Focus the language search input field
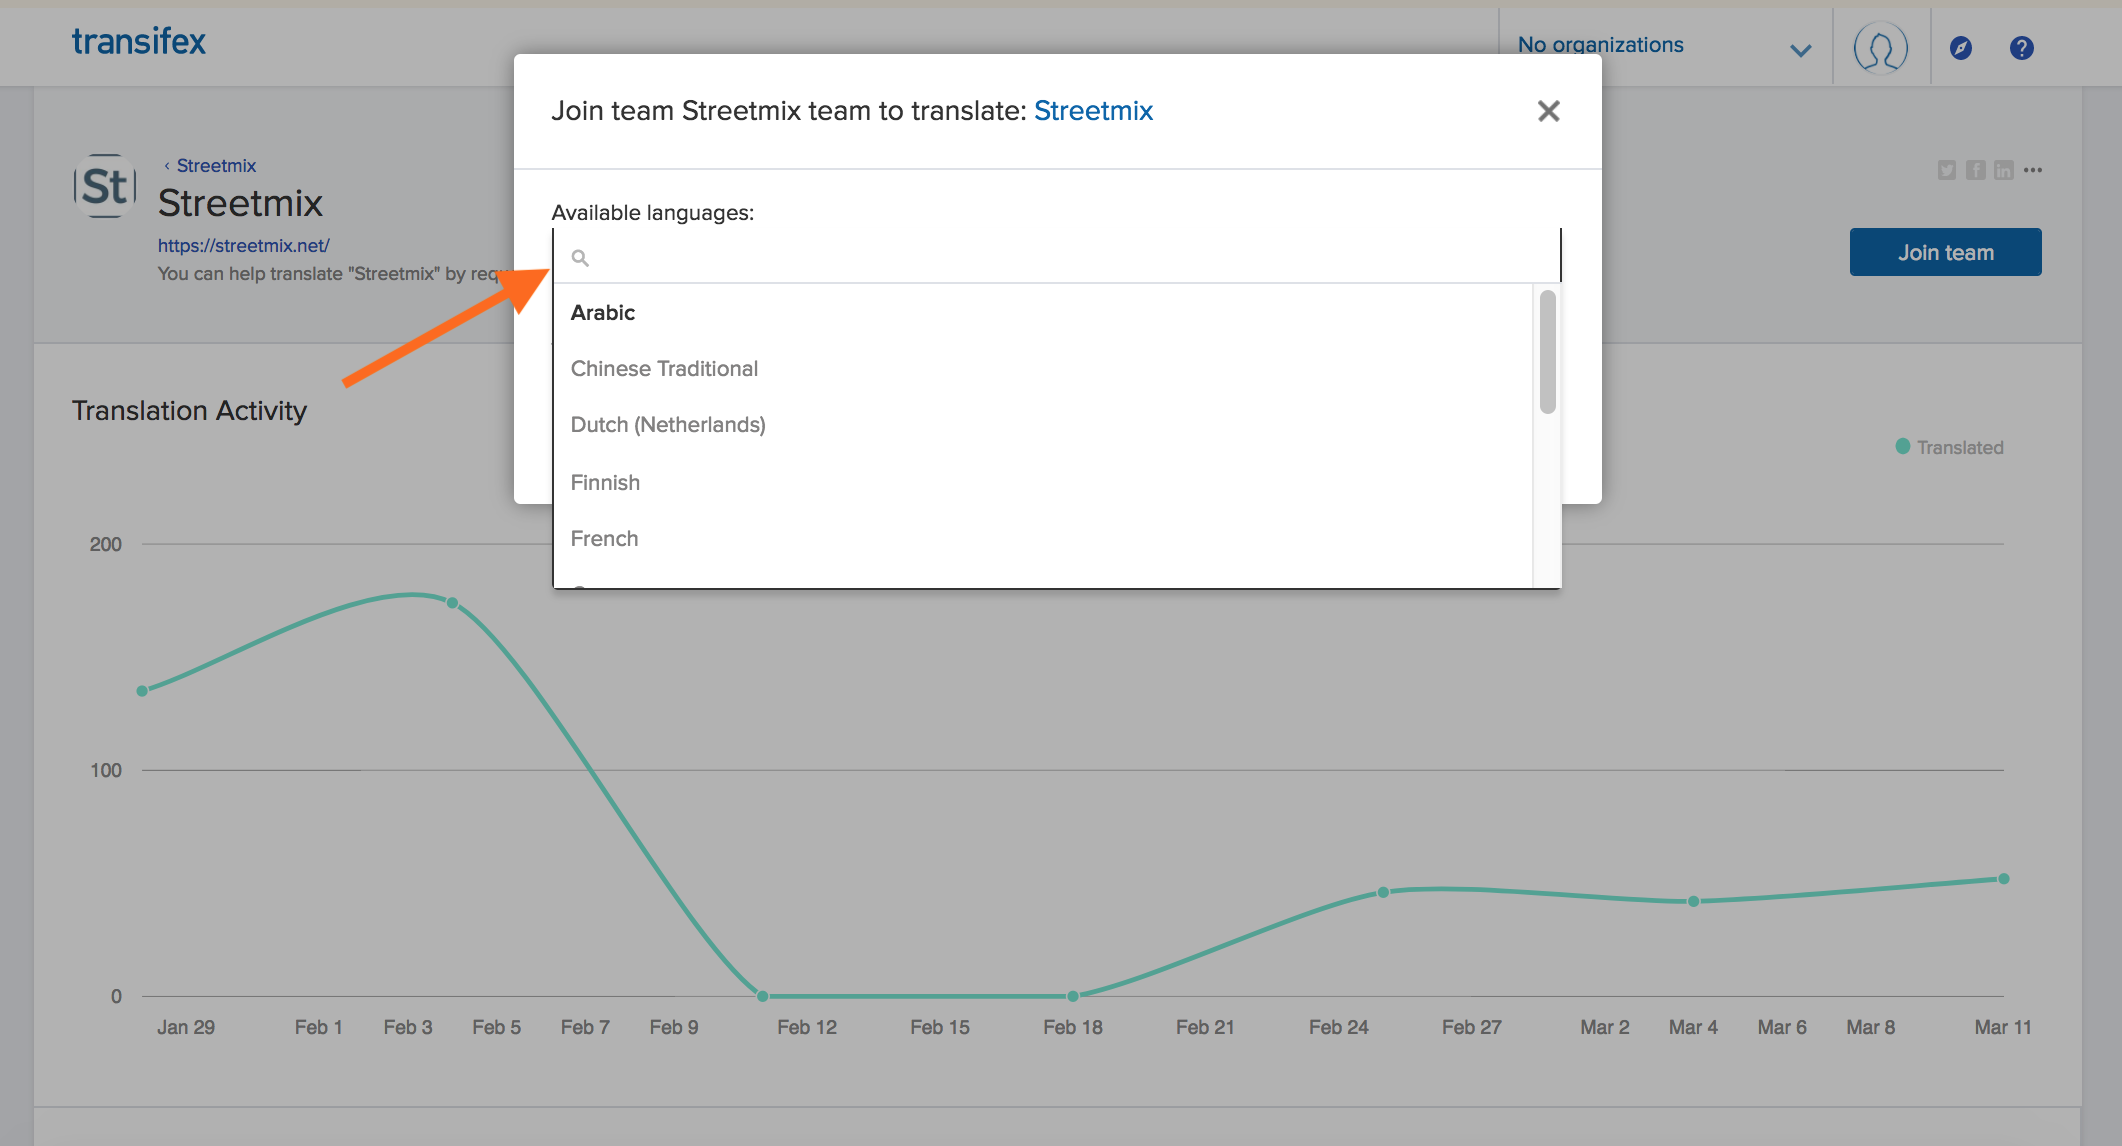The image size is (2122, 1146). tap(1056, 257)
